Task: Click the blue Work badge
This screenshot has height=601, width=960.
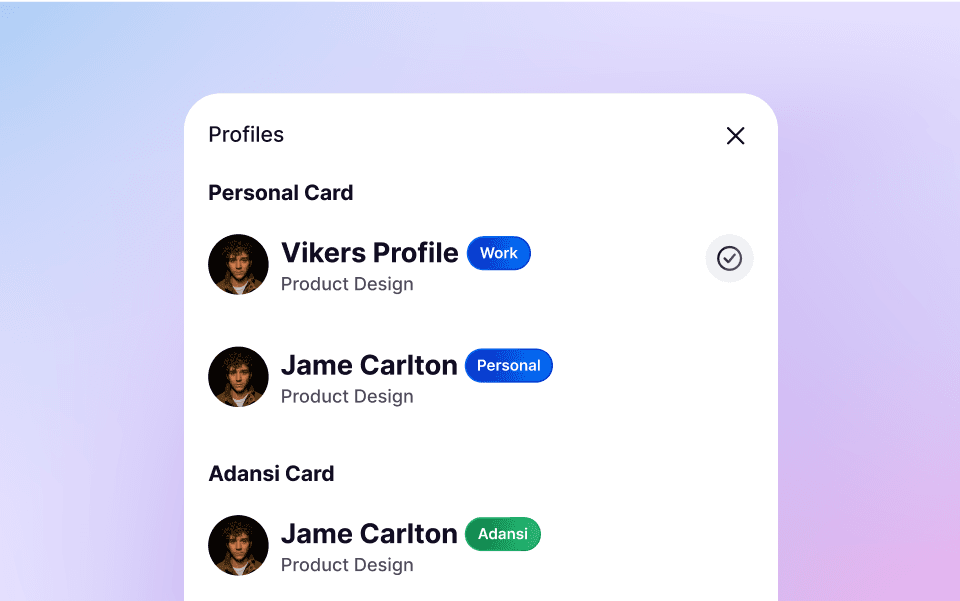Action: pyautogui.click(x=498, y=253)
